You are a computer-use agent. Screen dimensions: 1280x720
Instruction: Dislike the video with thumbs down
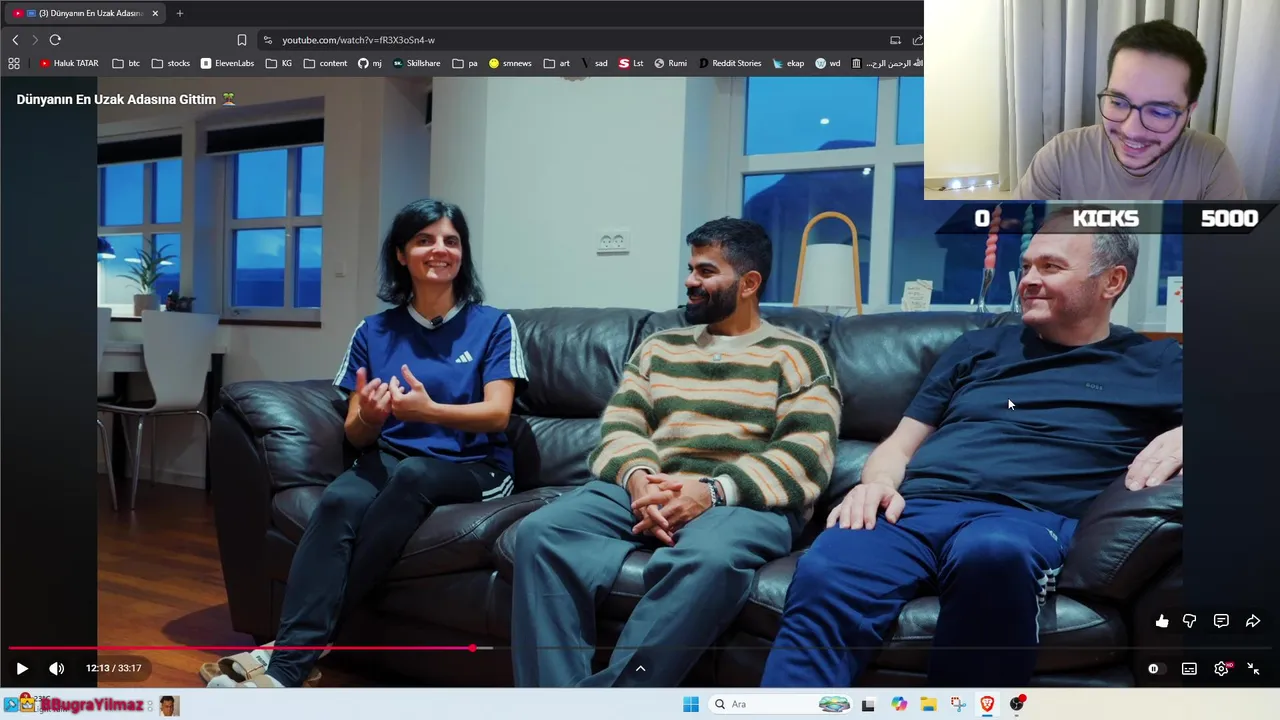click(1190, 621)
